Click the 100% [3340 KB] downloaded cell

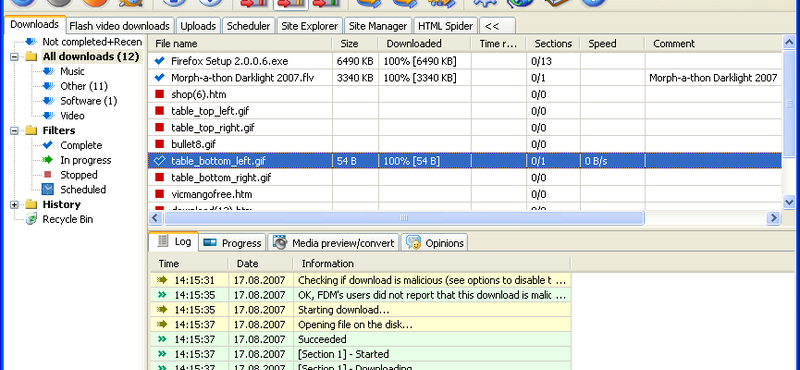click(x=424, y=78)
